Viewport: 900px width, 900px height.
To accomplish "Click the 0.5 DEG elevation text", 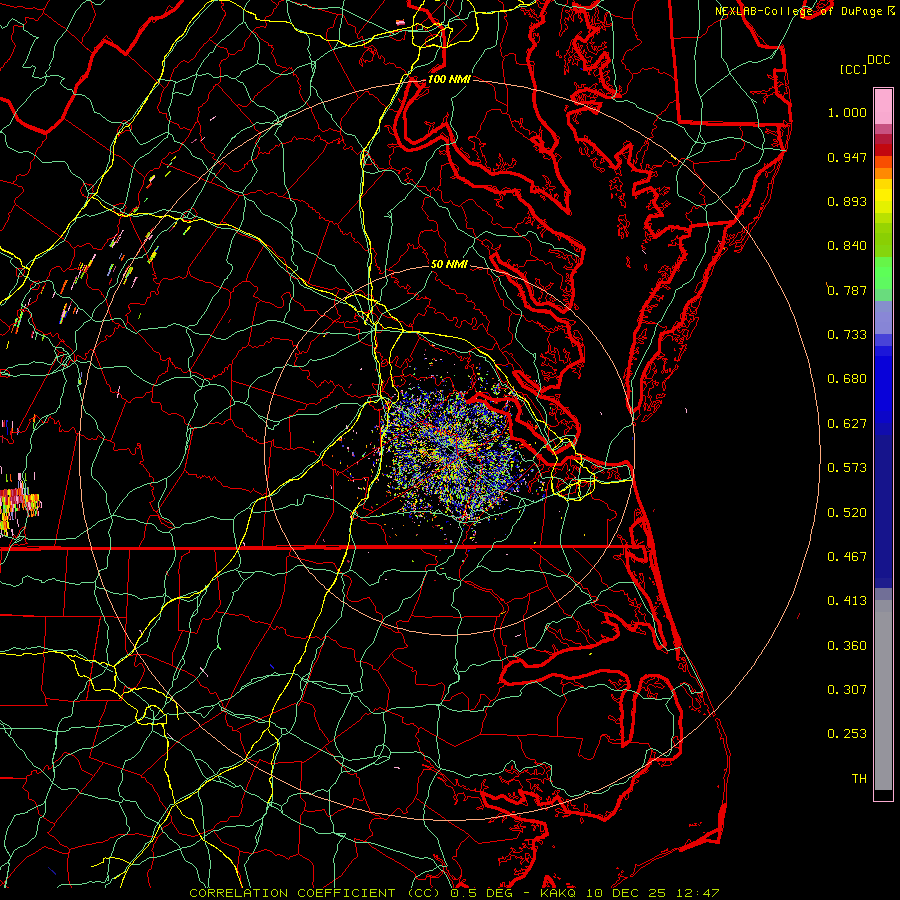I will 482,893.
